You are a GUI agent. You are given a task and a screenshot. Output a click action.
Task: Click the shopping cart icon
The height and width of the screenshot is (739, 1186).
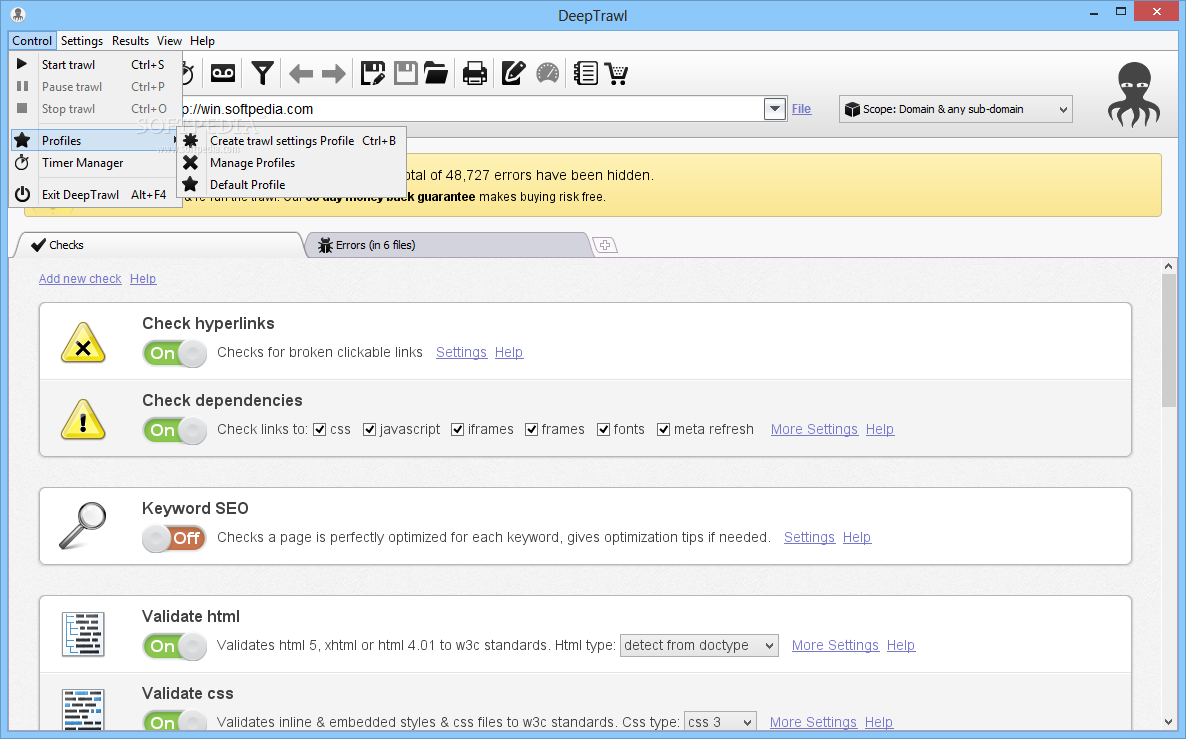617,73
